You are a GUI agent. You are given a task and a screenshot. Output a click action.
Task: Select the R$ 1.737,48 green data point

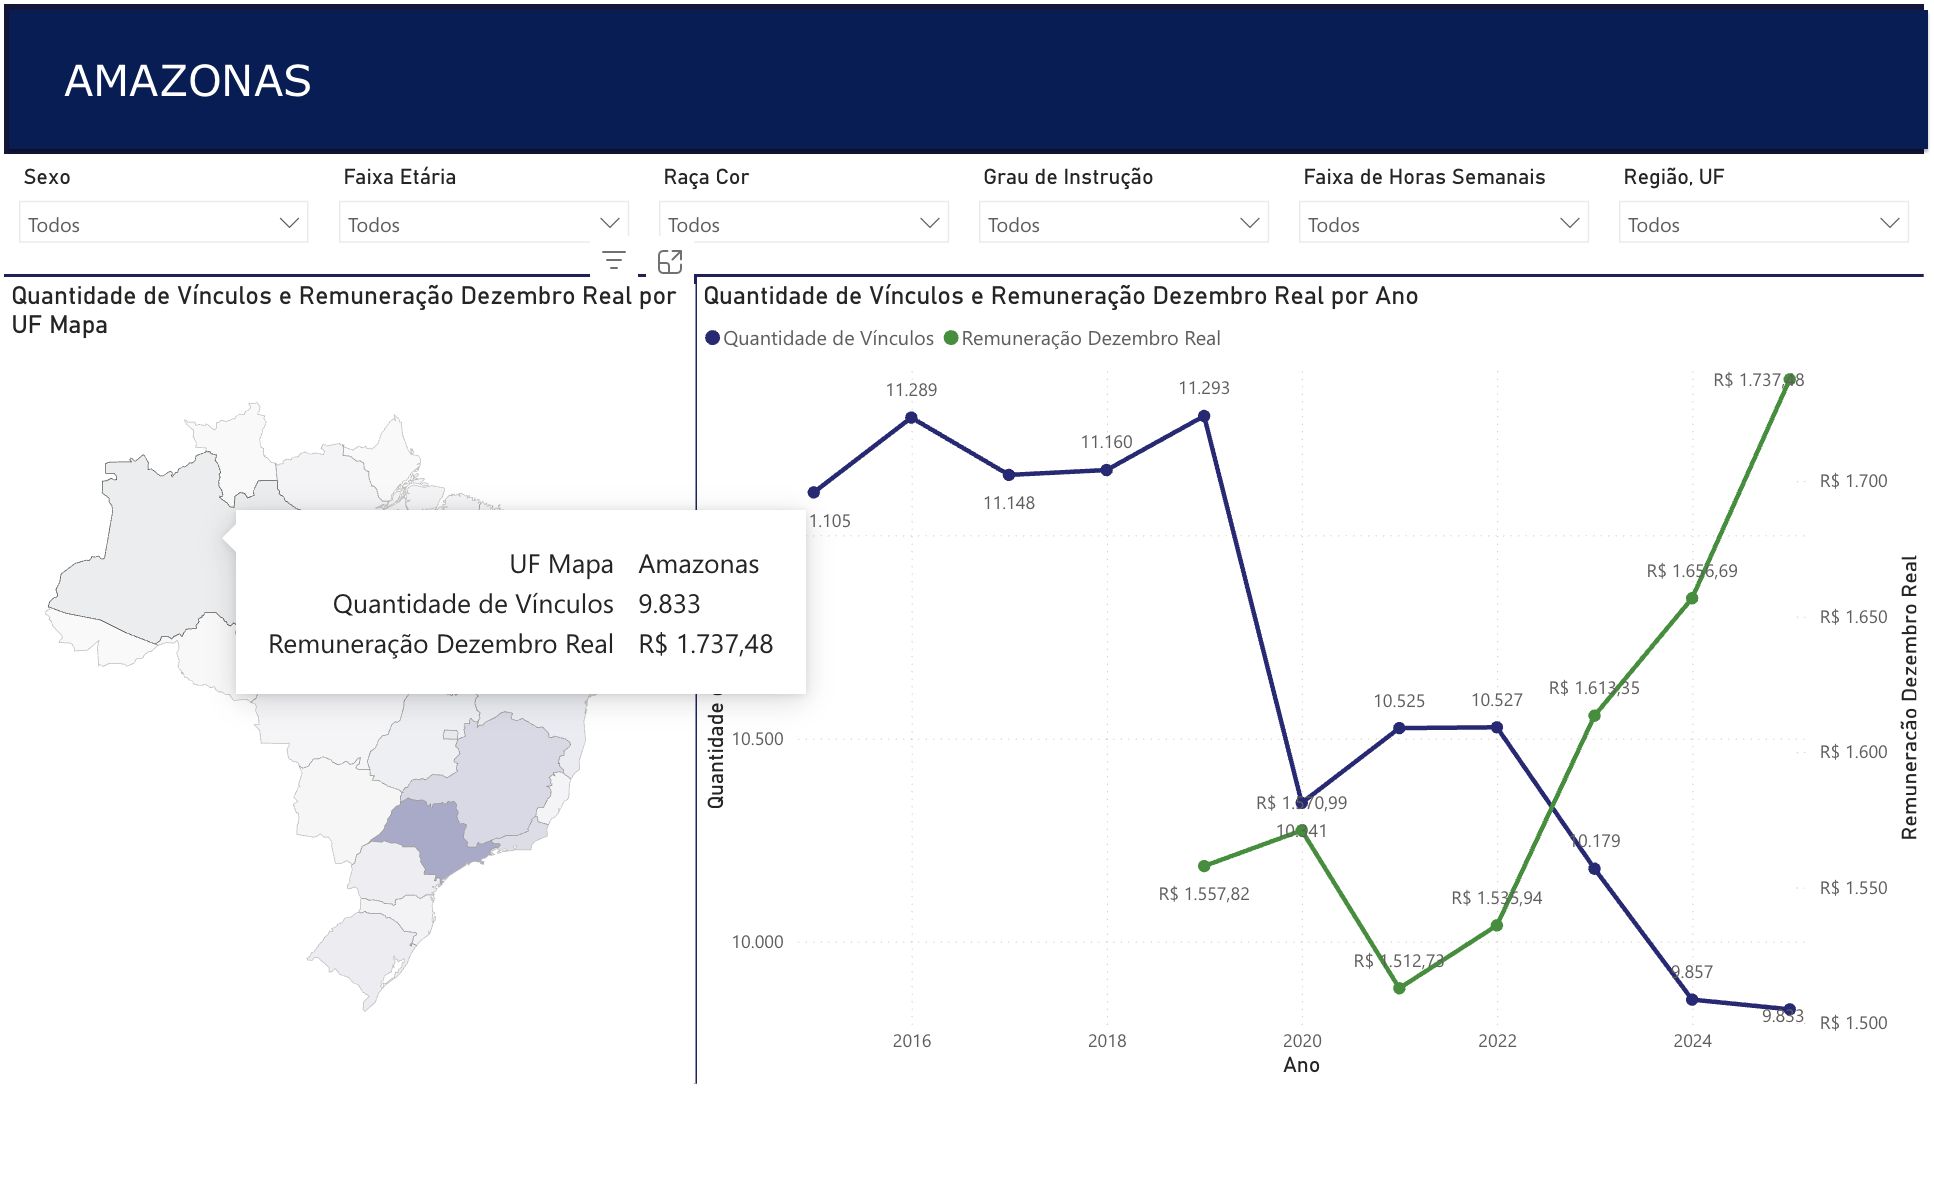tap(1789, 380)
